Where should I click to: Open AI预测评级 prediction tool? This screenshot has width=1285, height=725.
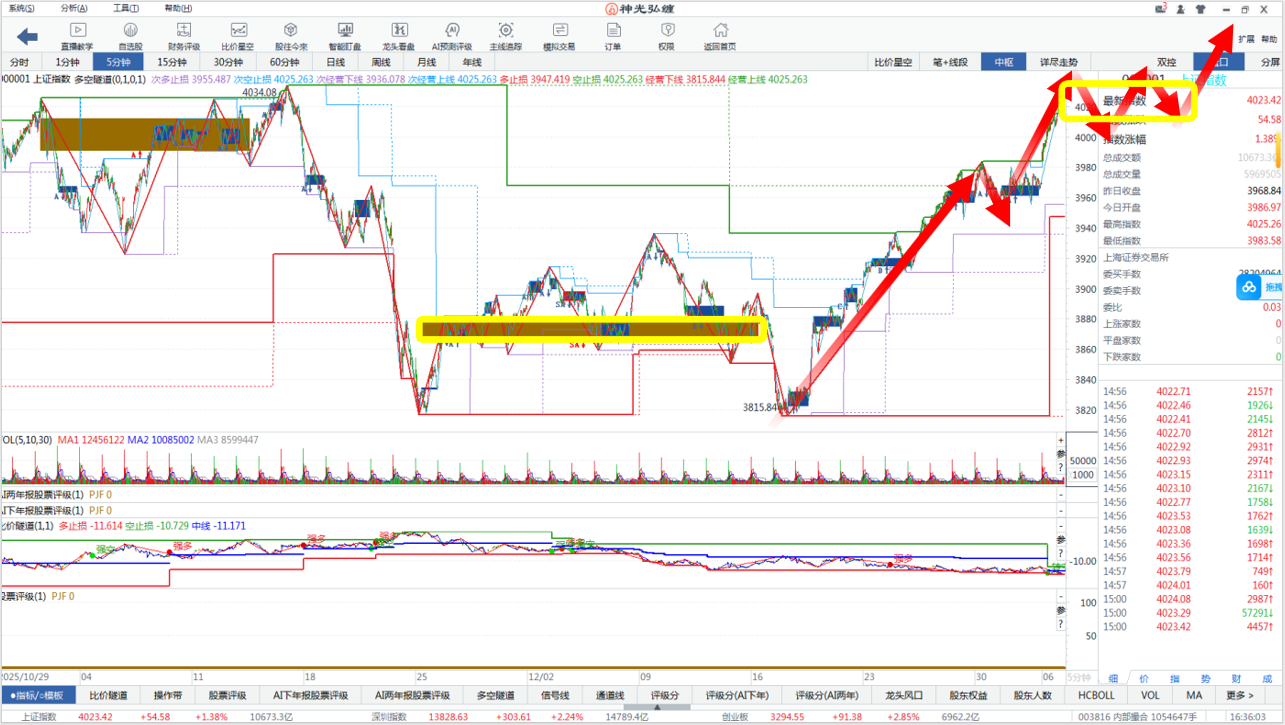(452, 37)
